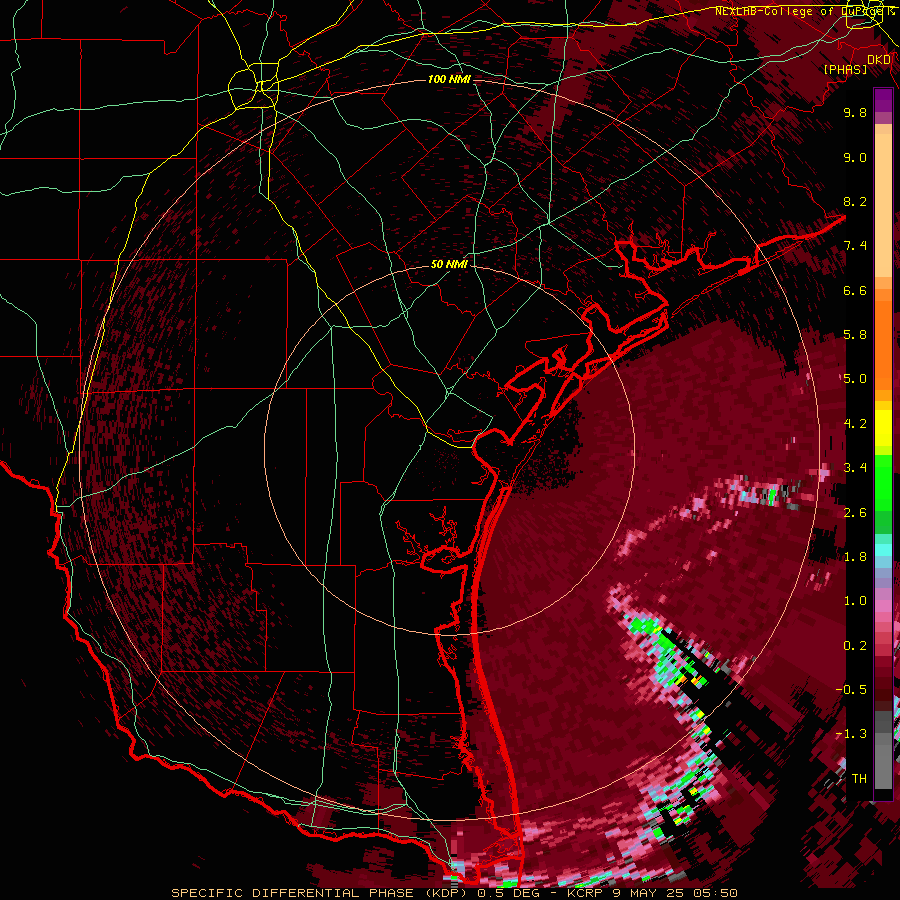Viewport: 900px width, 900px height.
Task: Click the 4.2 value on the color scale
Action: (x=855, y=424)
